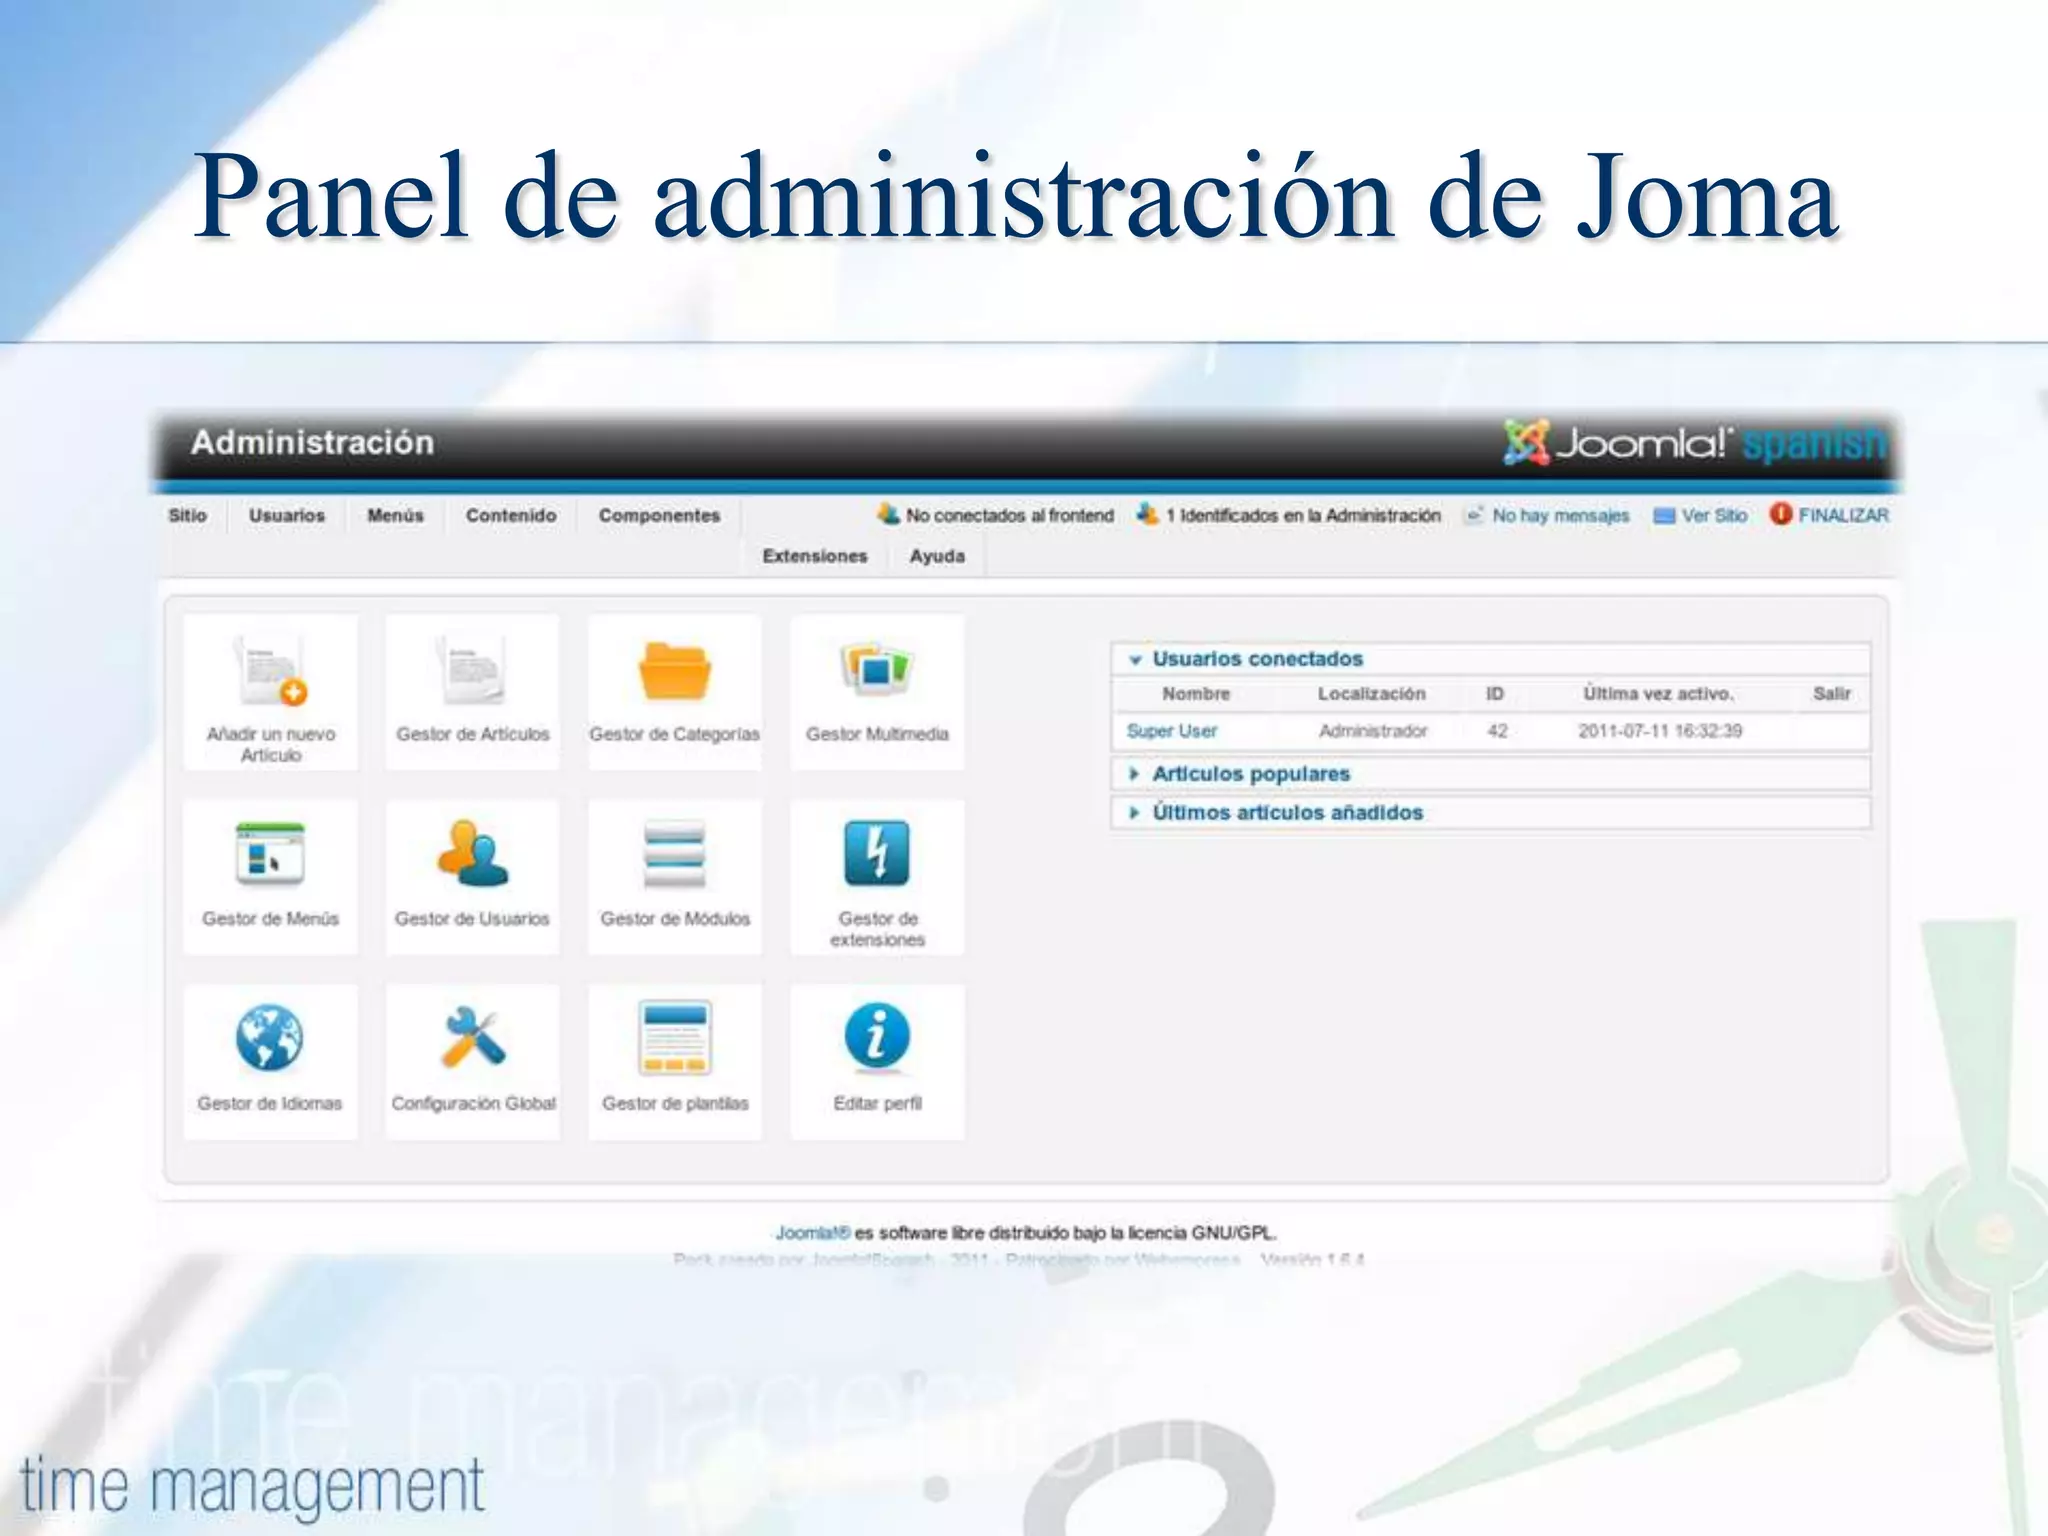This screenshot has height=1536, width=2048.
Task: Open the Sitio menu
Action: [188, 516]
